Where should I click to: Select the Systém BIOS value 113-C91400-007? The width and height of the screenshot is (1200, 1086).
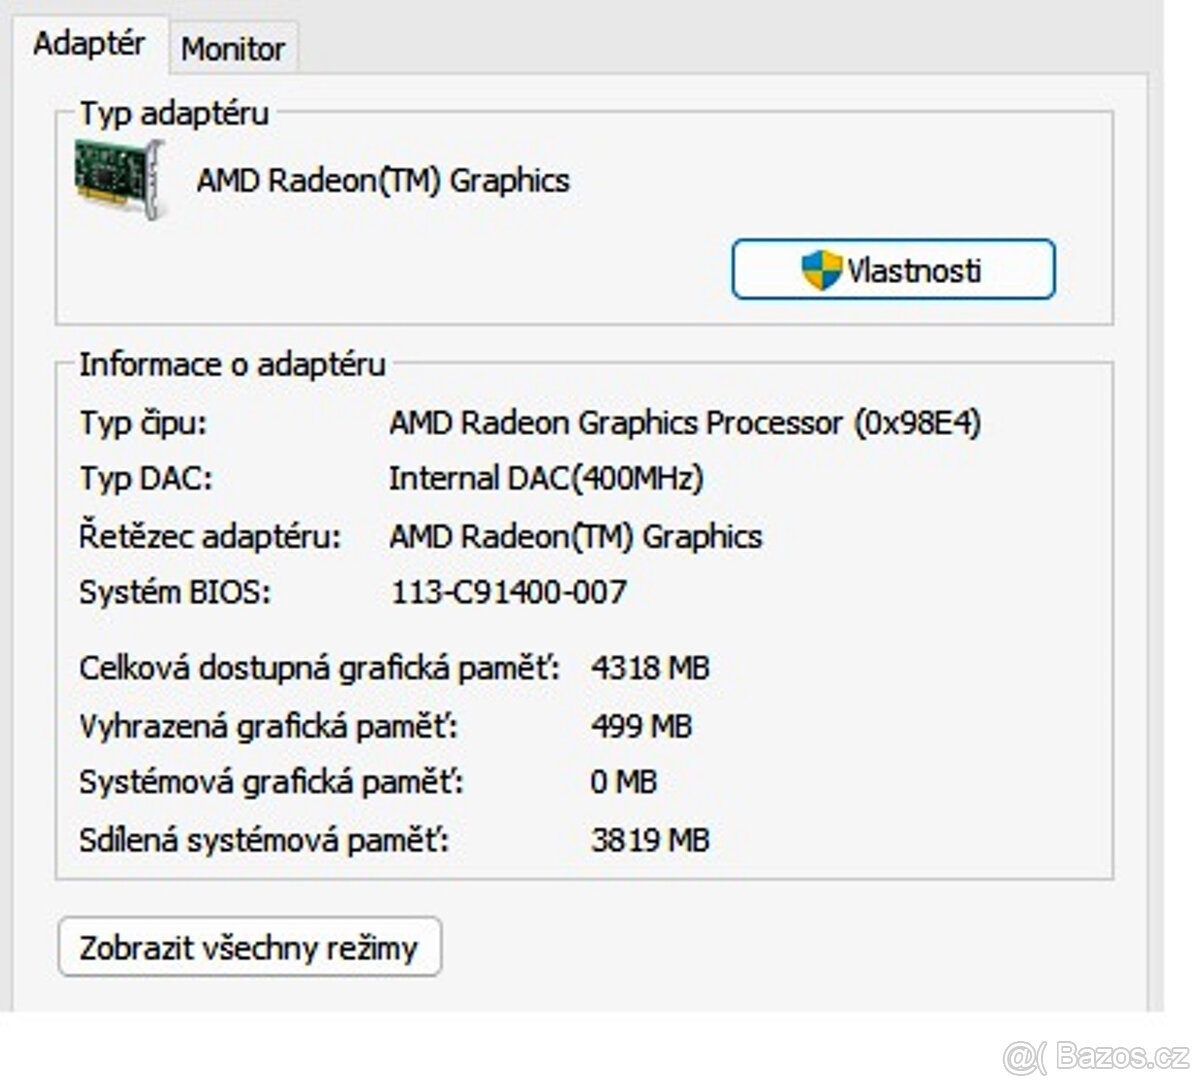(510, 592)
